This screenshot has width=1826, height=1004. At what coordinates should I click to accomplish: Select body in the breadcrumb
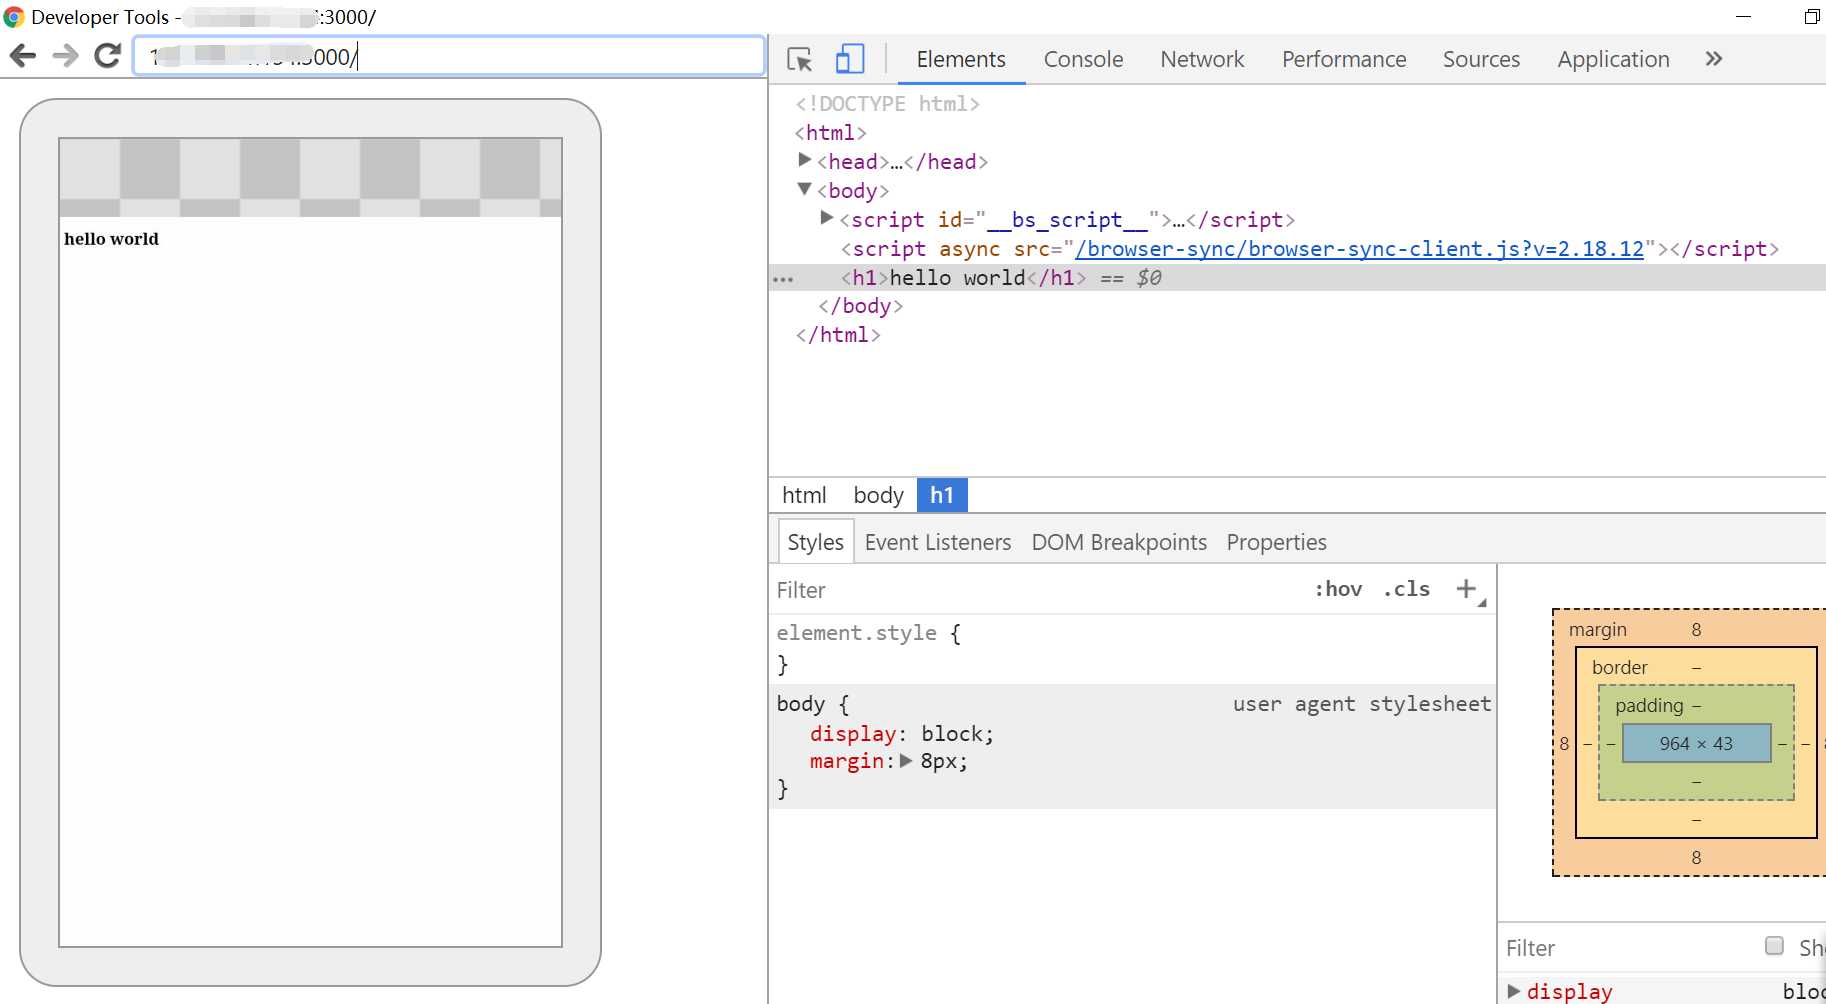tap(878, 495)
